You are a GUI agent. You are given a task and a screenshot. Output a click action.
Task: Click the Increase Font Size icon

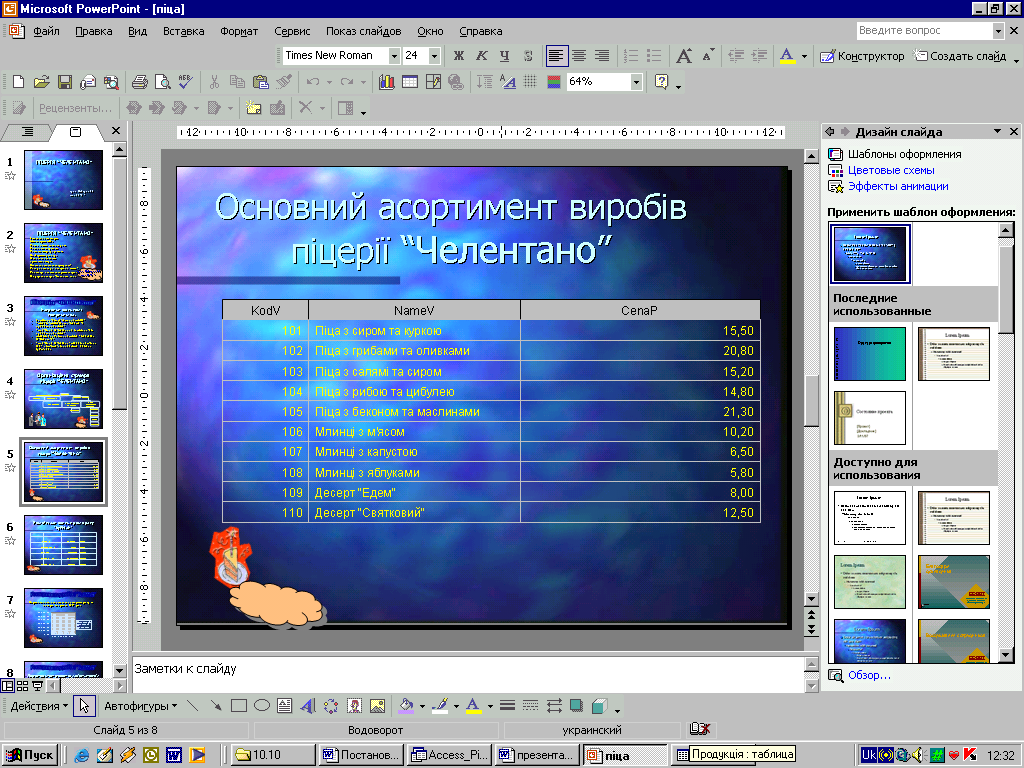683,56
